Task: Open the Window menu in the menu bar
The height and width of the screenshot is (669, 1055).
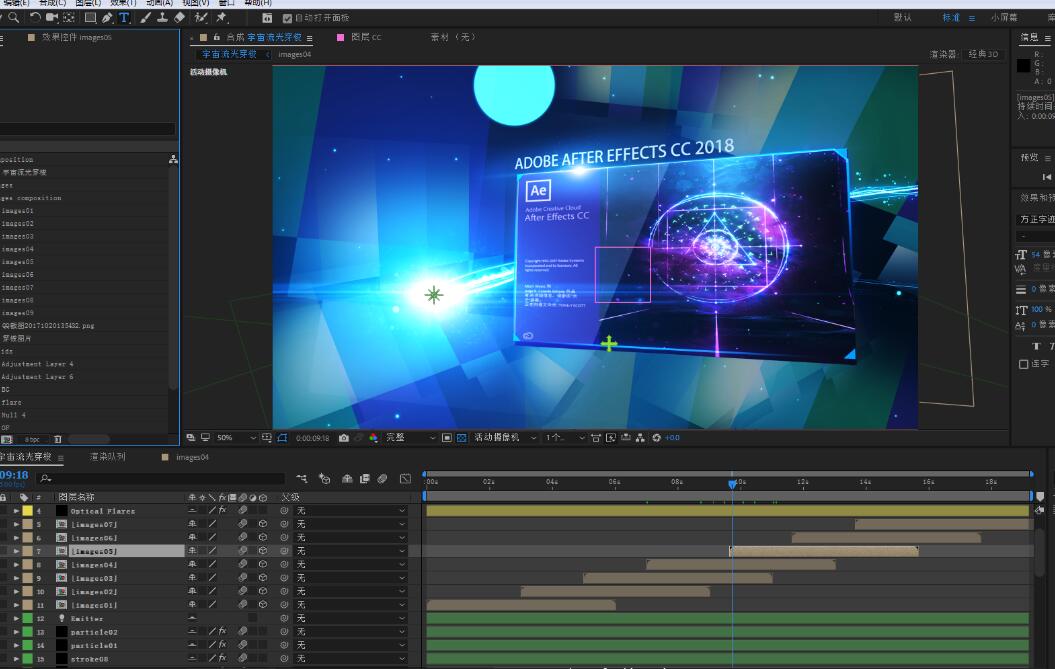Action: (226, 3)
